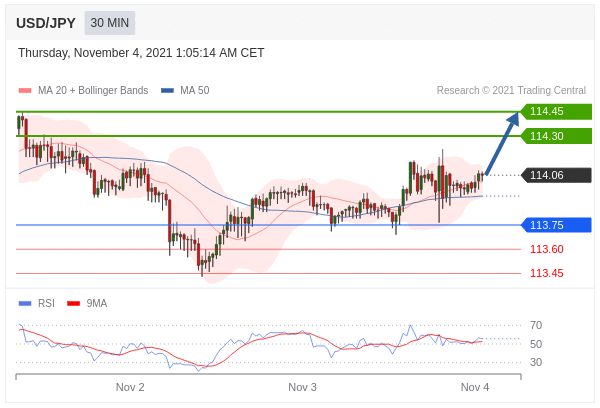Click the 30 MIN timeframe button
The image size is (600, 408).
tap(109, 23)
